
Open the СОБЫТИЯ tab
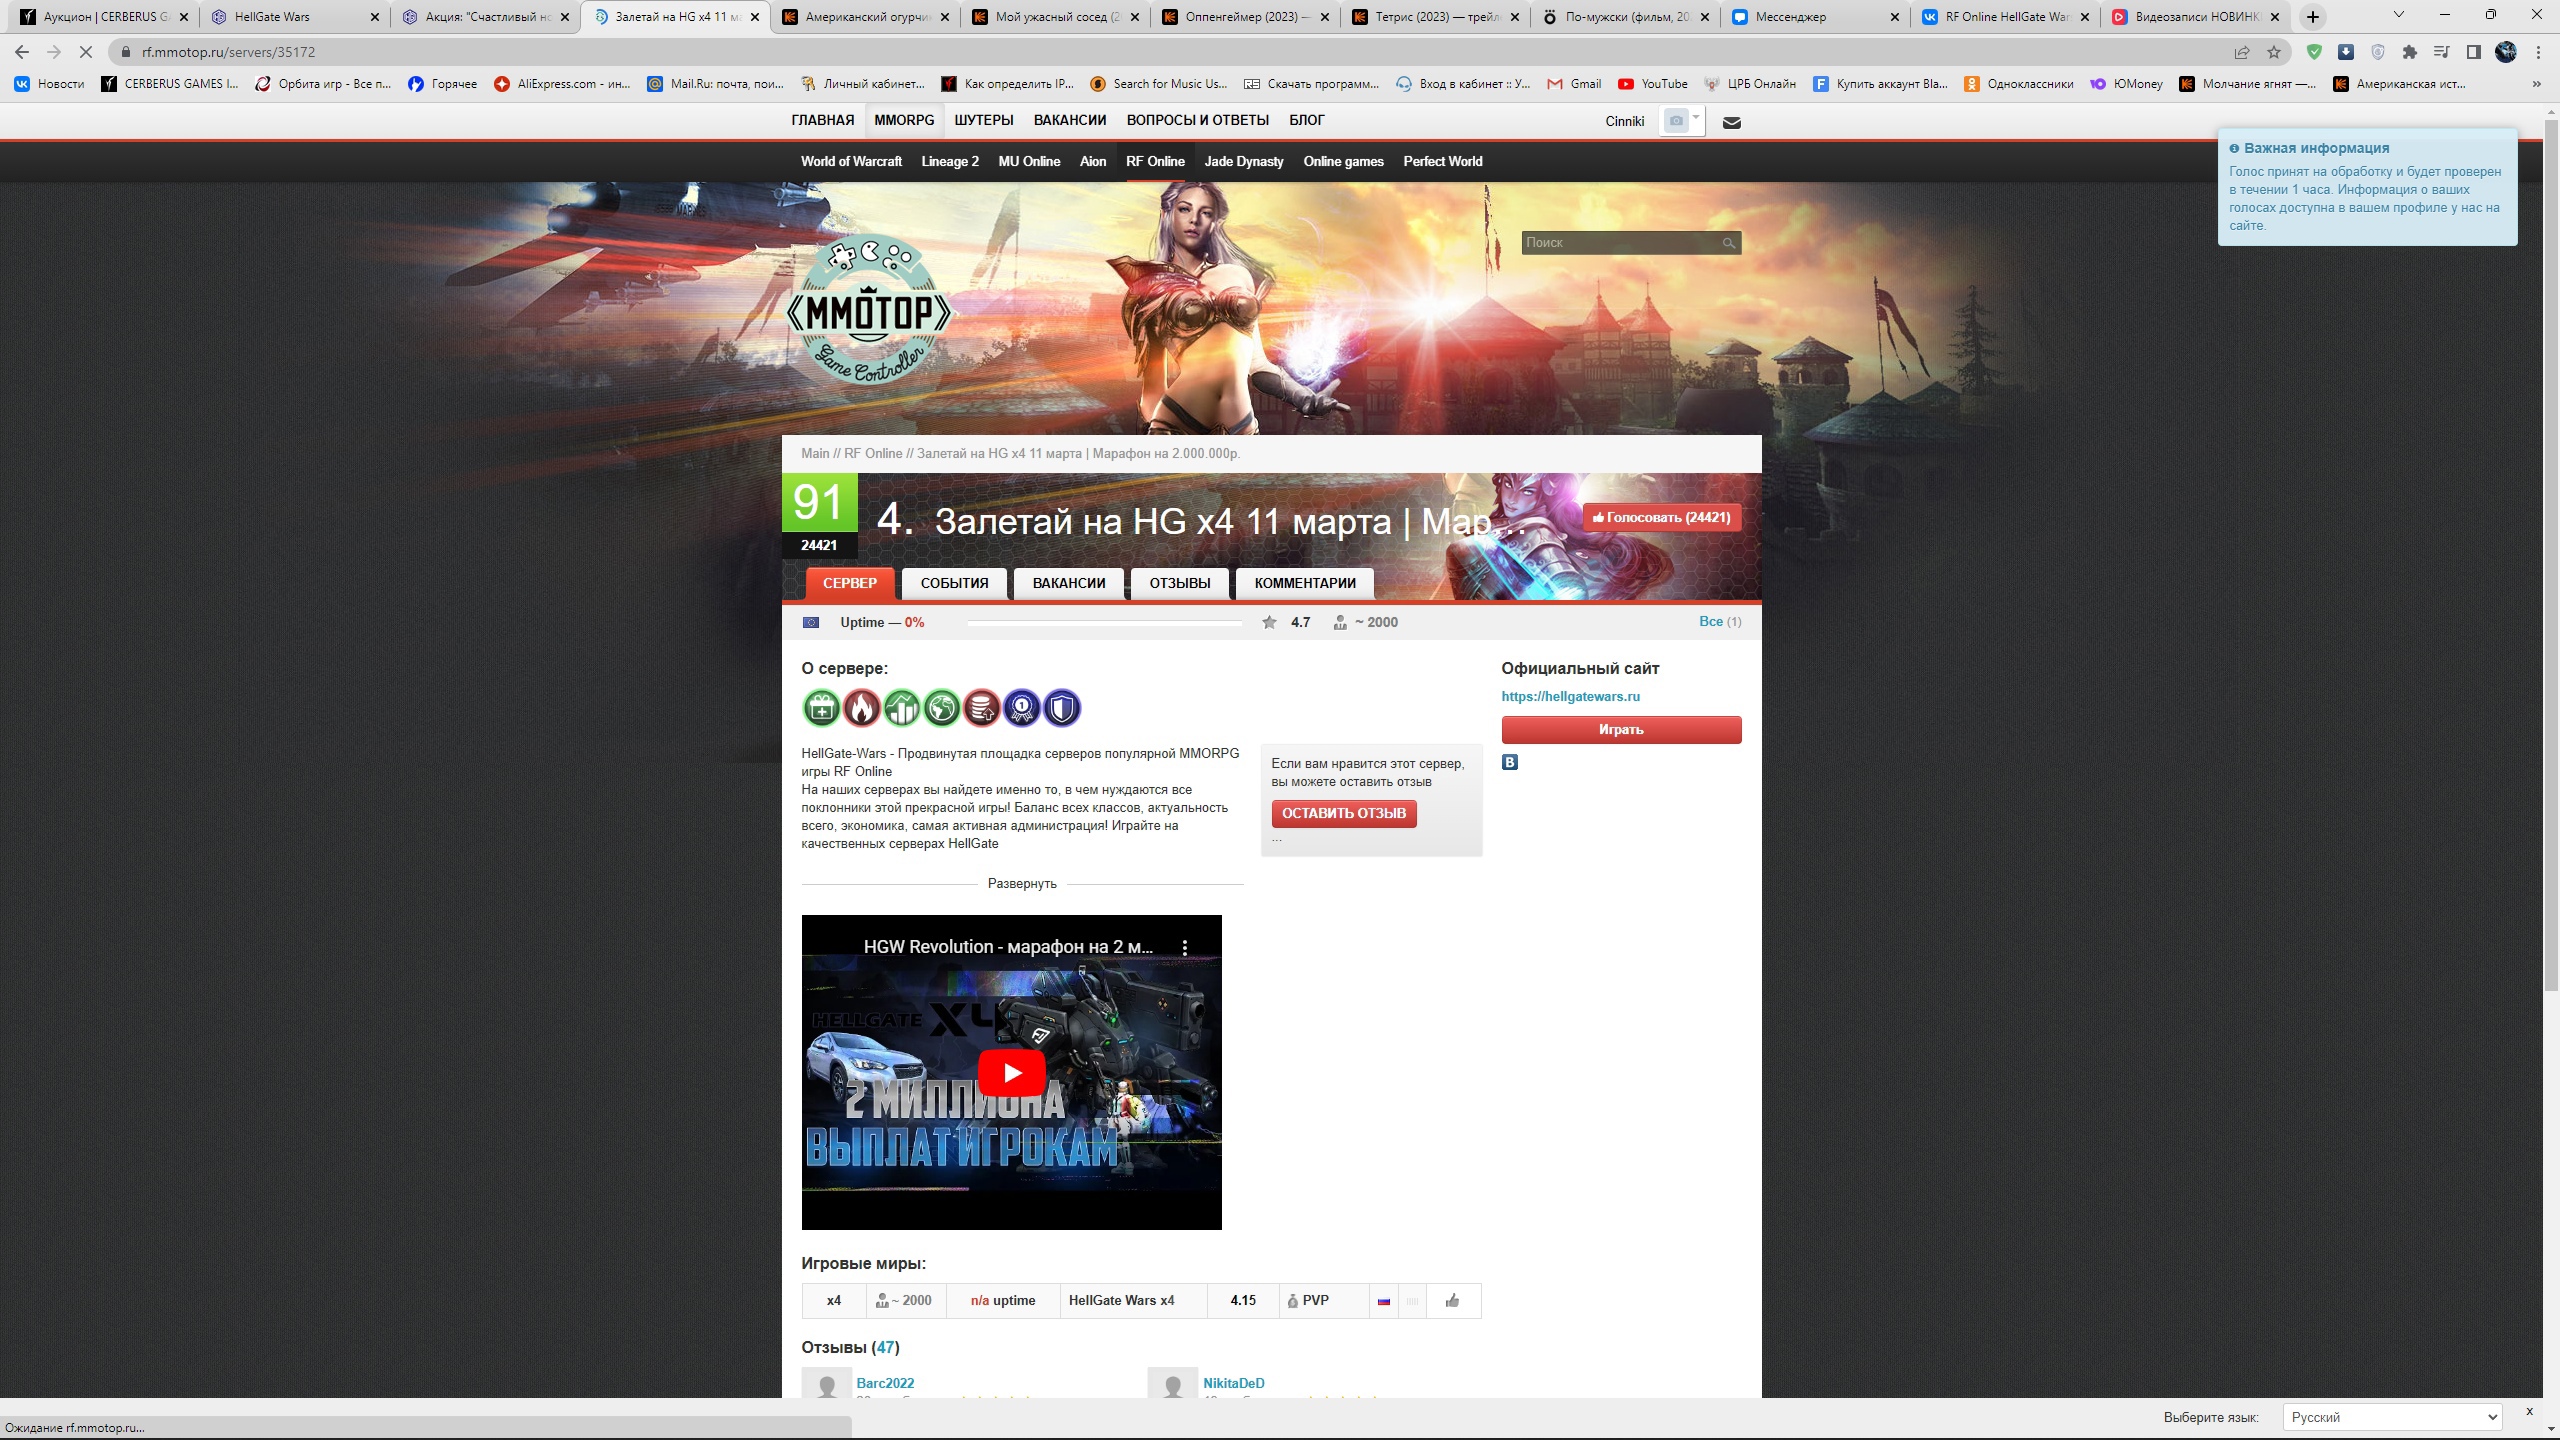click(x=954, y=583)
